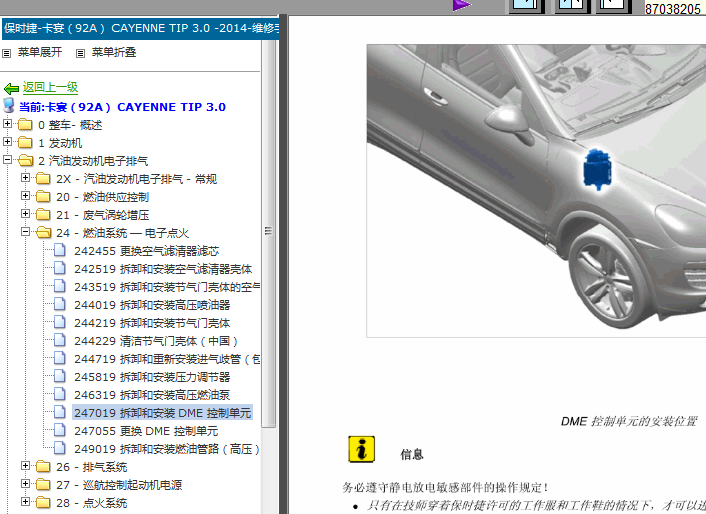Select 当前:卡宴（92A）CAYENNE TIP 3.0 heading
The height and width of the screenshot is (514, 706).
pos(122,107)
